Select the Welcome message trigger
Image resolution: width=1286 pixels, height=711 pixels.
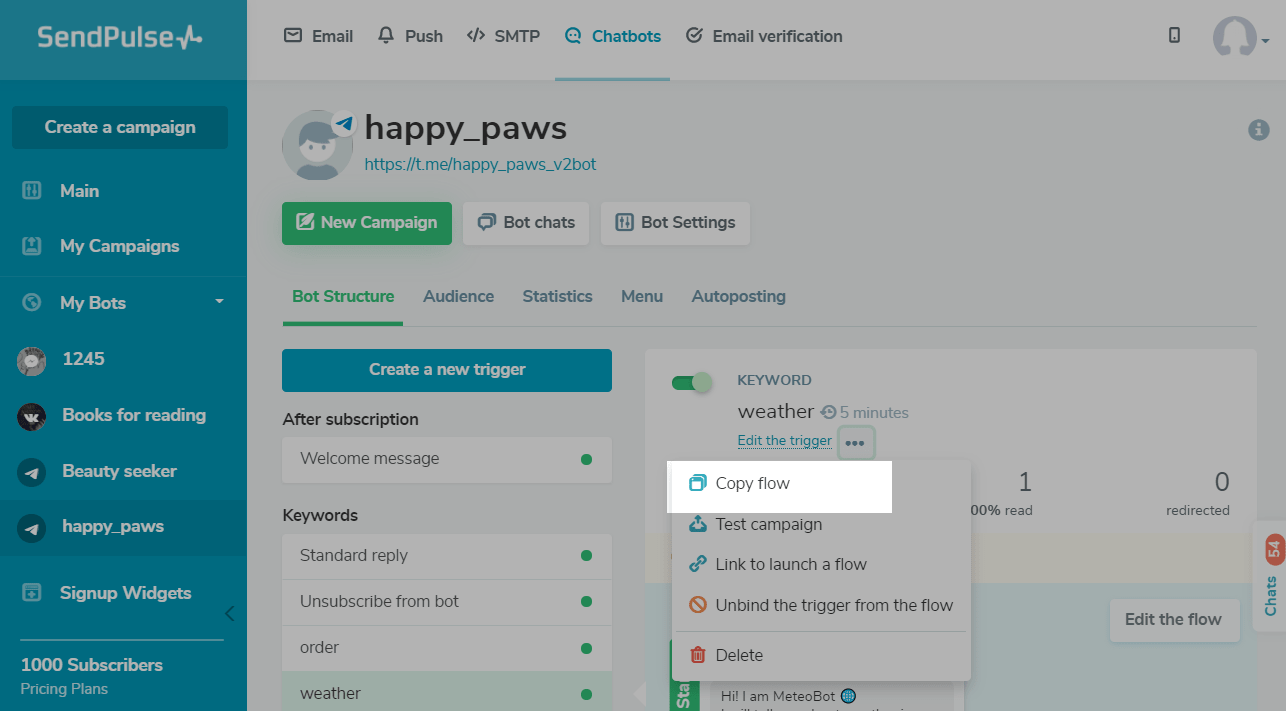(x=447, y=459)
